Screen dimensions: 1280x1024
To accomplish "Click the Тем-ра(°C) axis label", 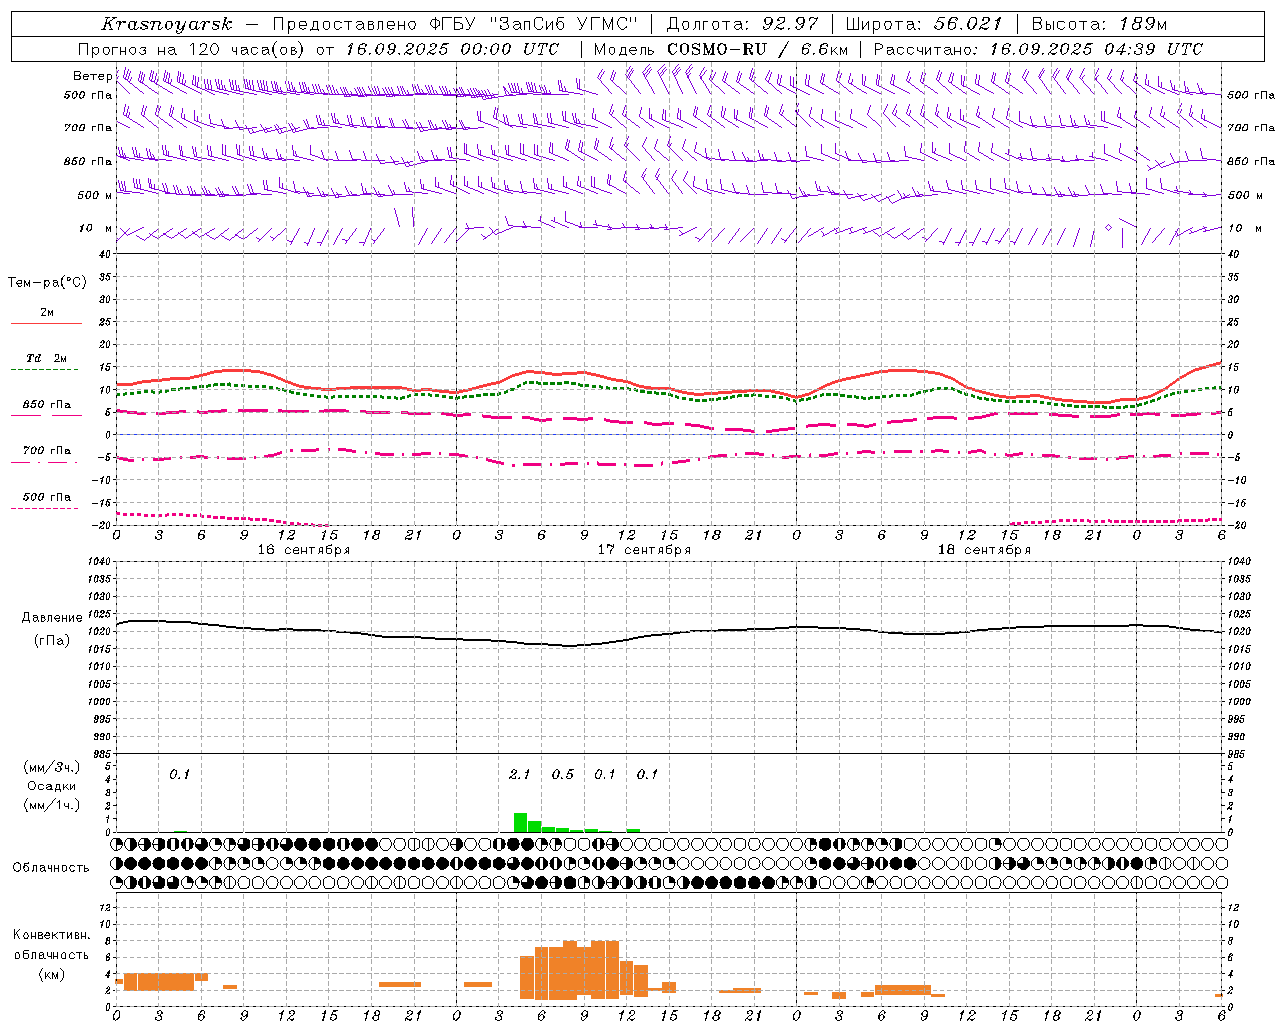I will tap(47, 283).
